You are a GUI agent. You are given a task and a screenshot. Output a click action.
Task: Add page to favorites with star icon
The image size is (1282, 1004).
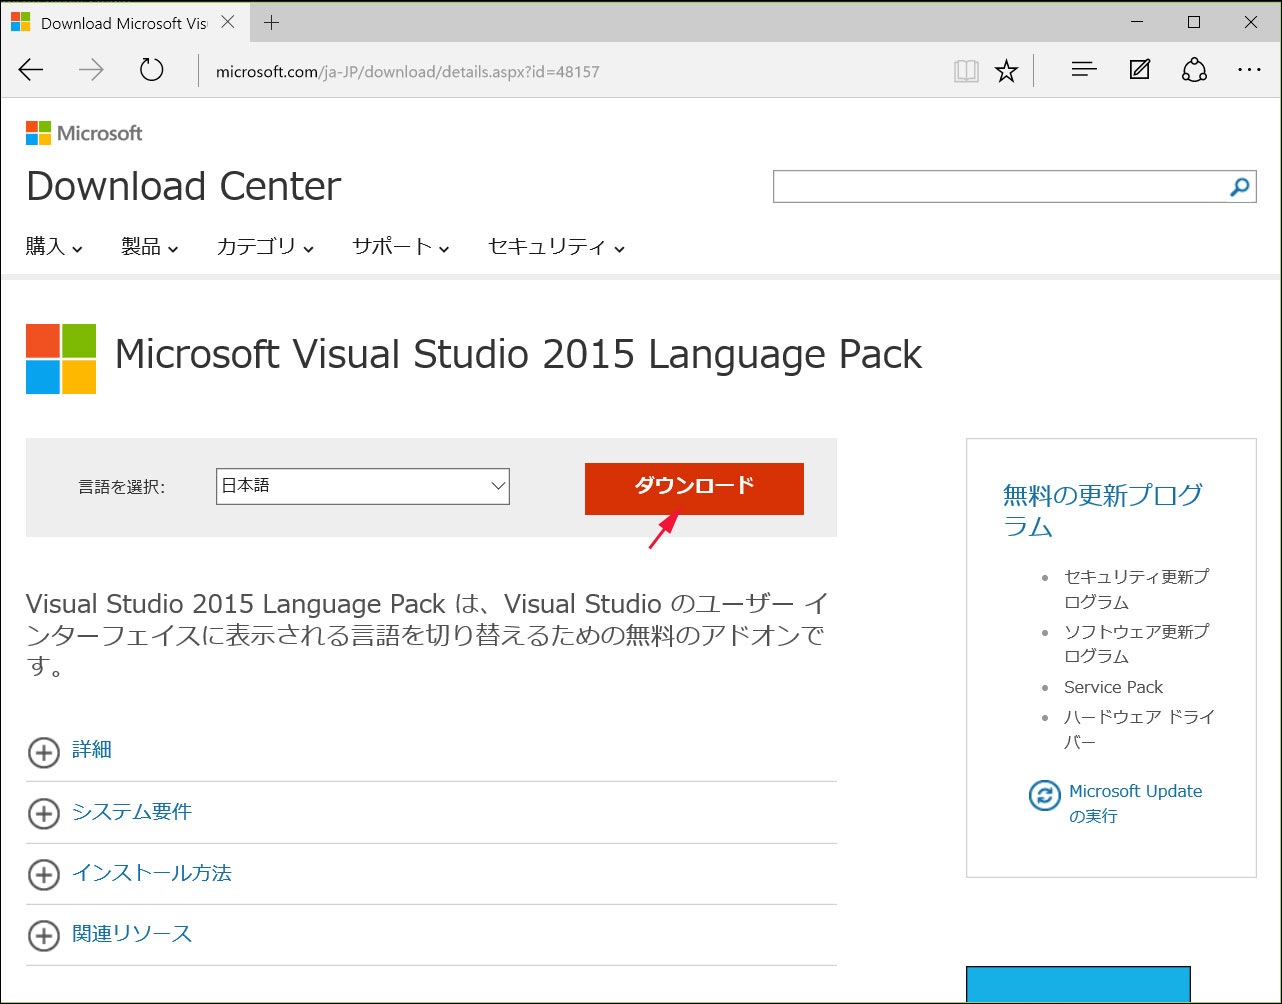click(1006, 71)
